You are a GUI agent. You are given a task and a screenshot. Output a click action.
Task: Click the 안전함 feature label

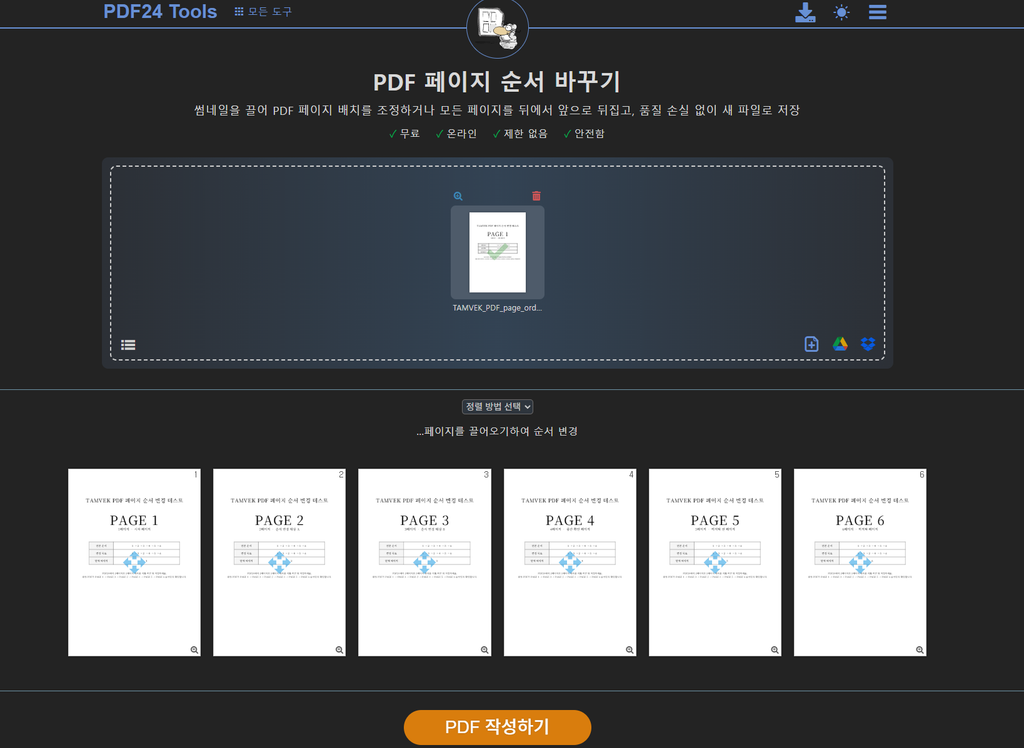click(589, 133)
